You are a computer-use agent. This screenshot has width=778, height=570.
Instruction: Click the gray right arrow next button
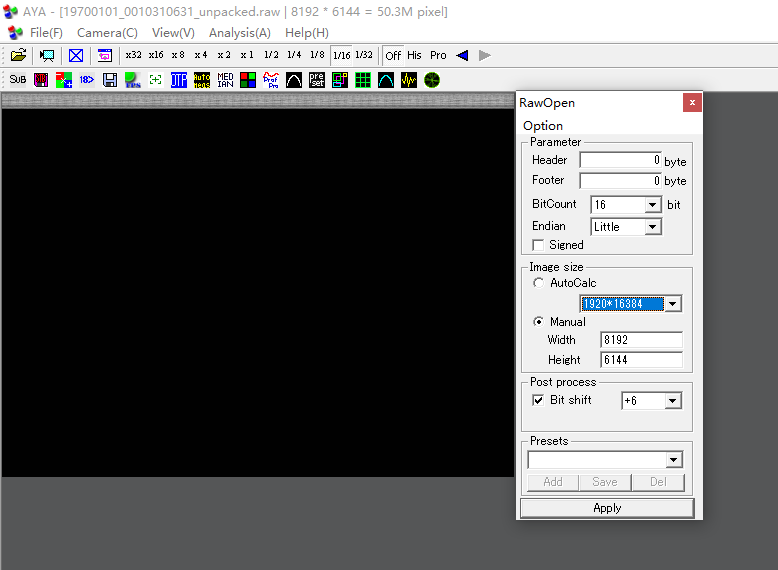[x=485, y=55]
